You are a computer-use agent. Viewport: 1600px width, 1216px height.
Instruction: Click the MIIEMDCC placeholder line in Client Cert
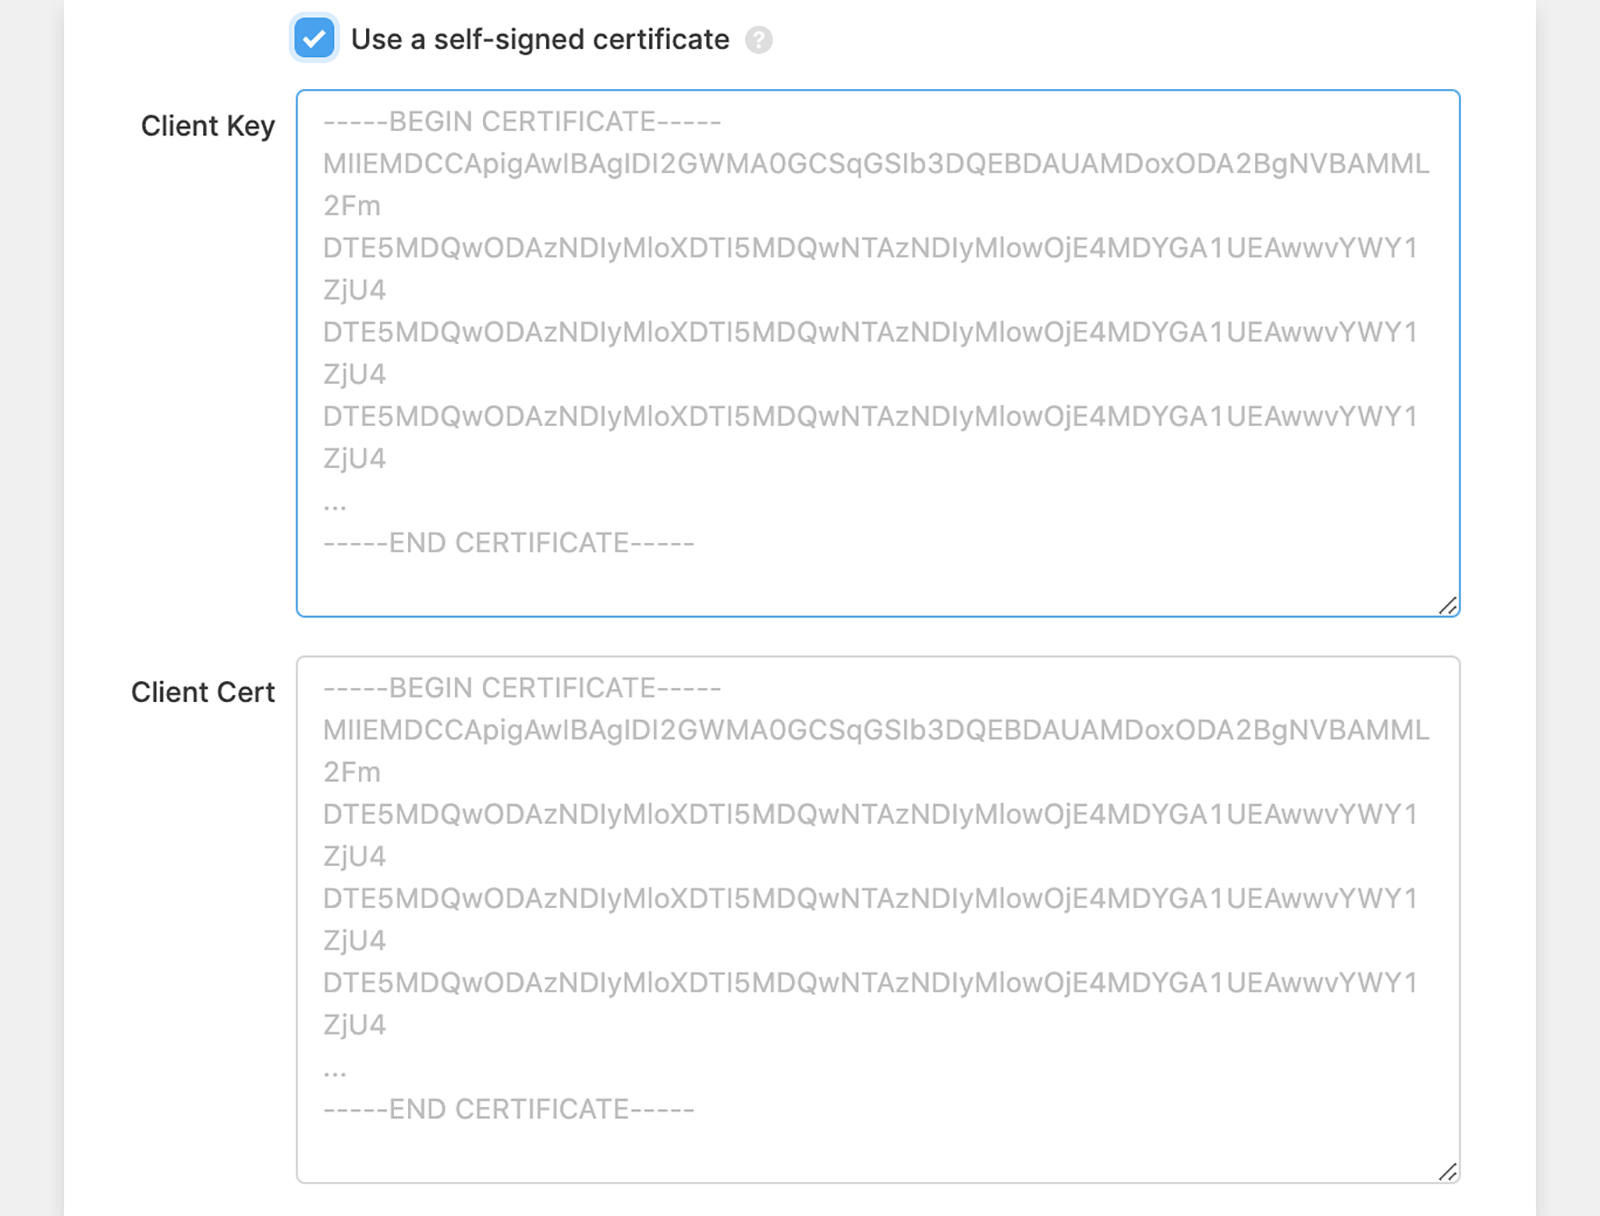(x=876, y=730)
